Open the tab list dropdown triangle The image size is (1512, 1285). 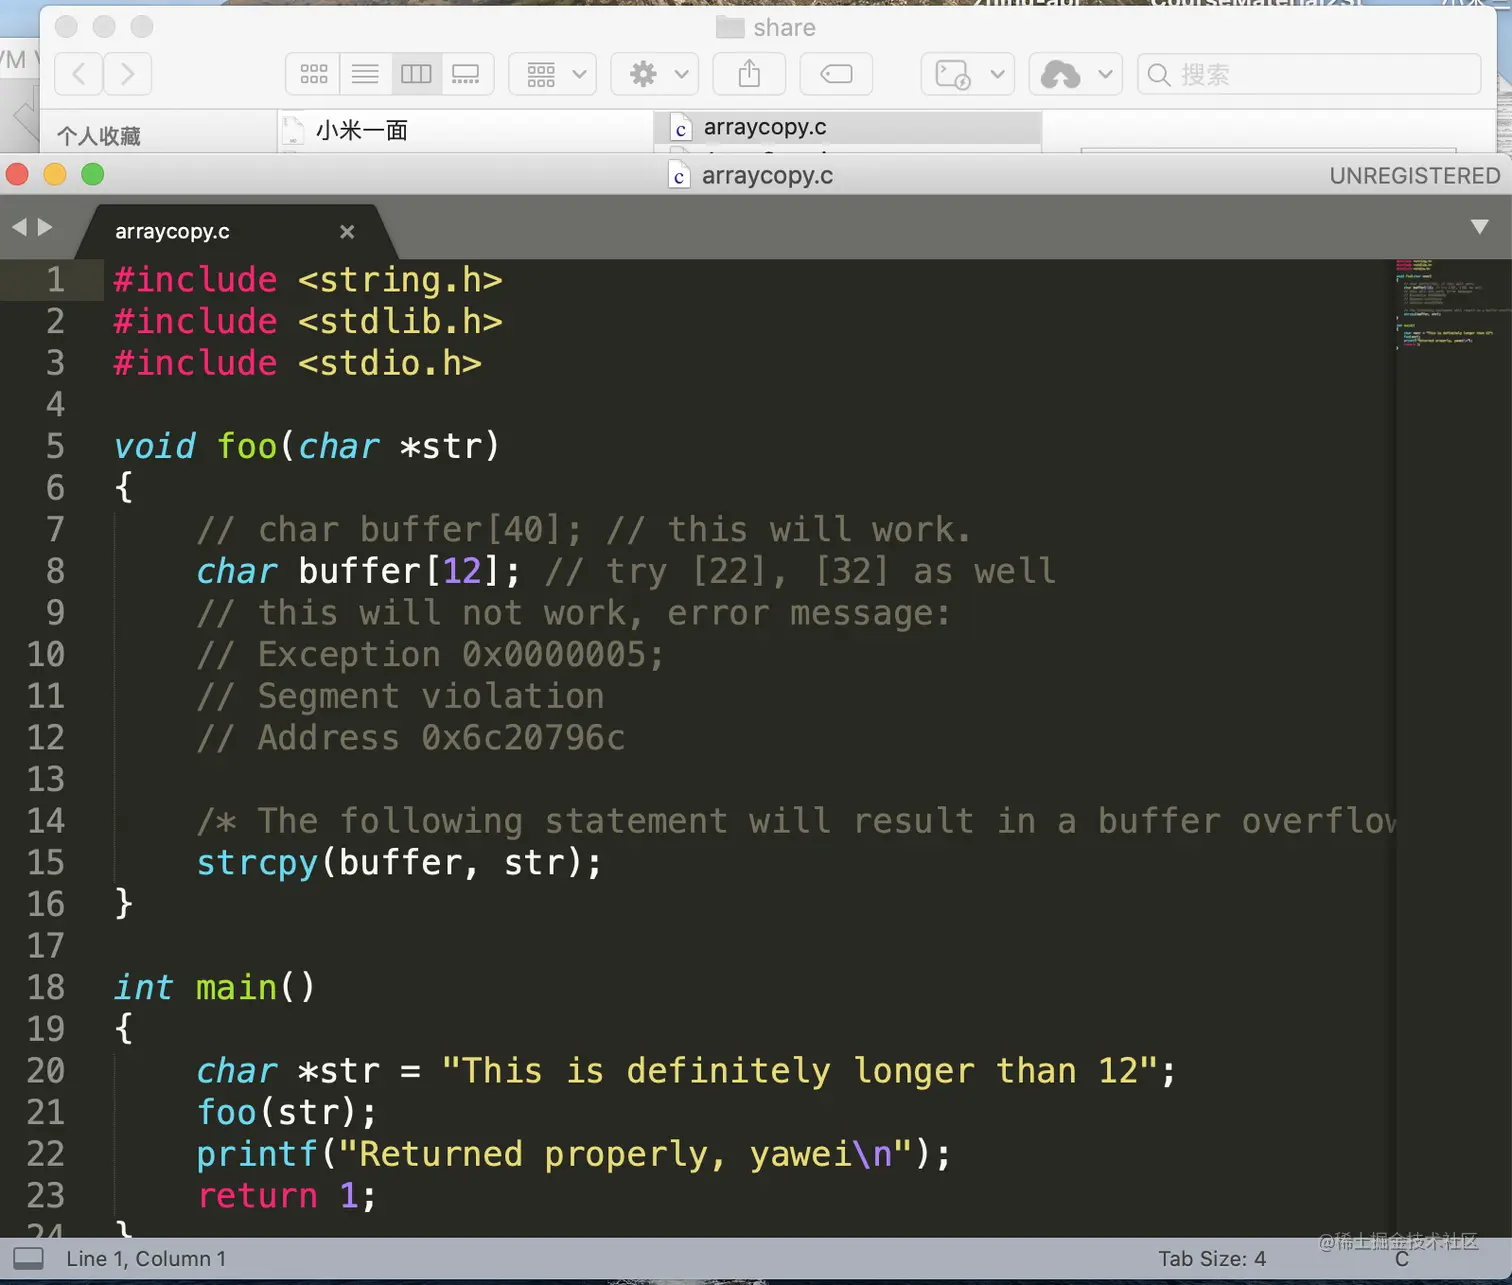pos(1480,227)
